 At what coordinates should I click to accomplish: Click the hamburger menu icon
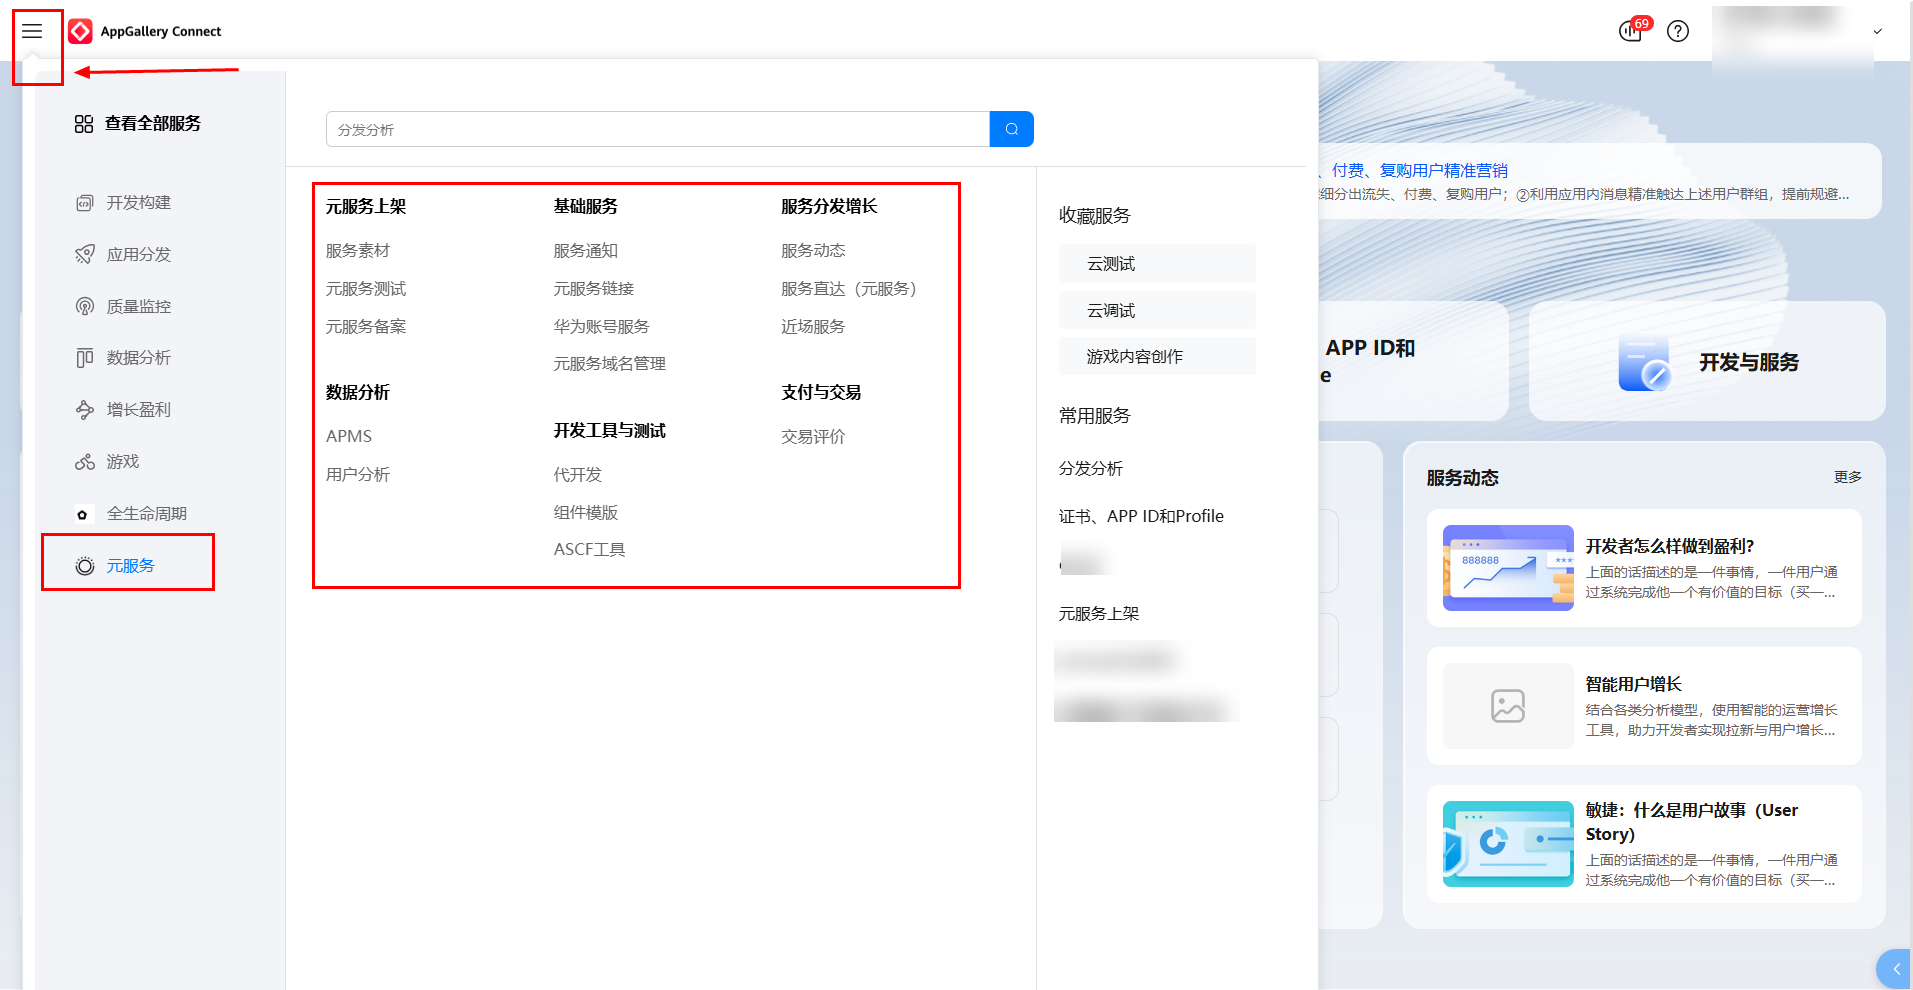pyautogui.click(x=32, y=31)
